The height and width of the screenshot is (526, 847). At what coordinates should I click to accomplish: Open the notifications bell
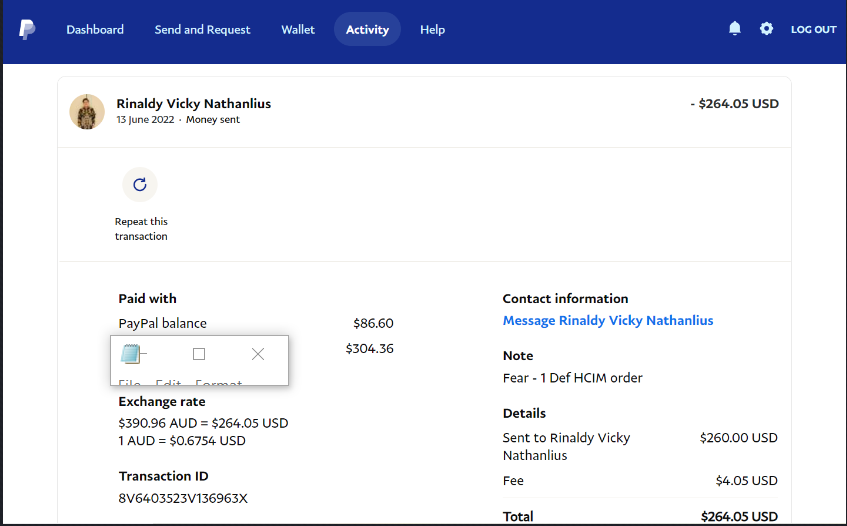pyautogui.click(x=735, y=29)
